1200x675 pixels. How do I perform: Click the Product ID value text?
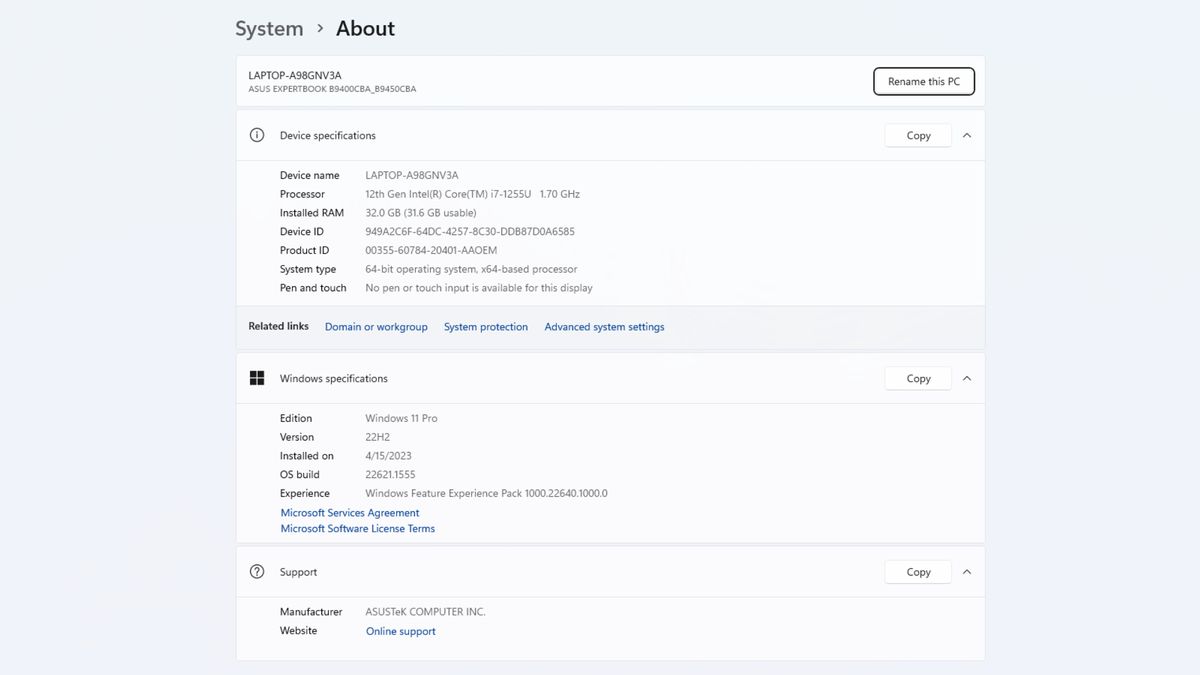431,250
